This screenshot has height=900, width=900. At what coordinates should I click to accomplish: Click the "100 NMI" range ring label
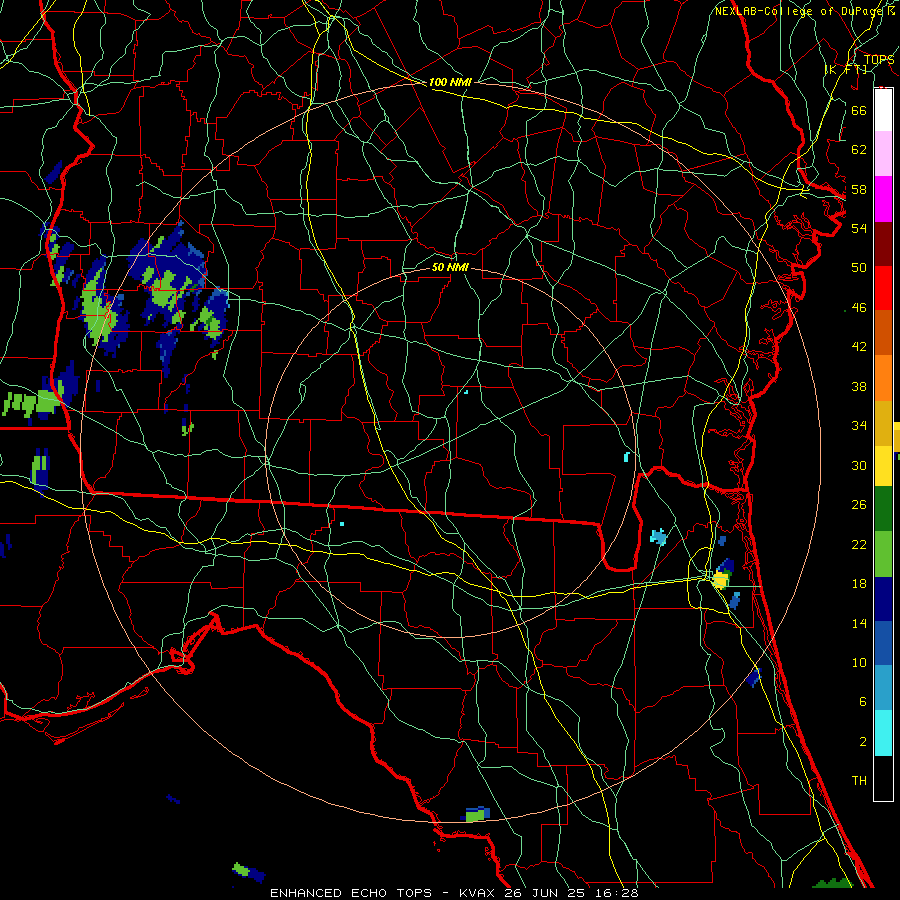(450, 82)
